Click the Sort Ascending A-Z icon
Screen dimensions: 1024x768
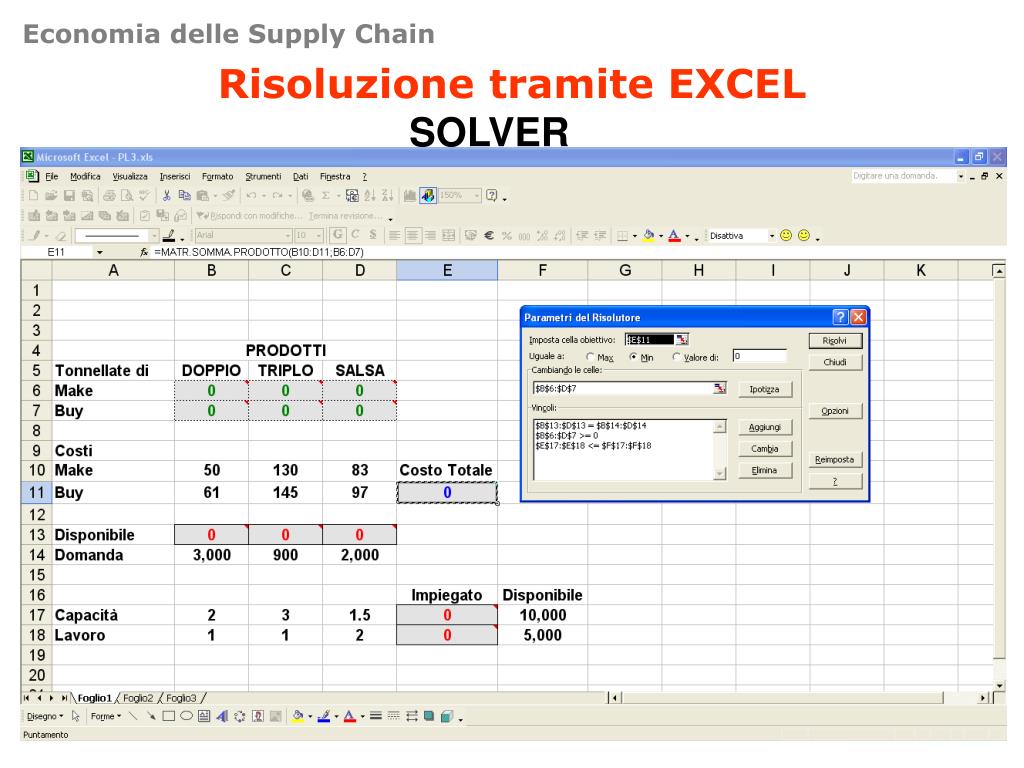(370, 195)
